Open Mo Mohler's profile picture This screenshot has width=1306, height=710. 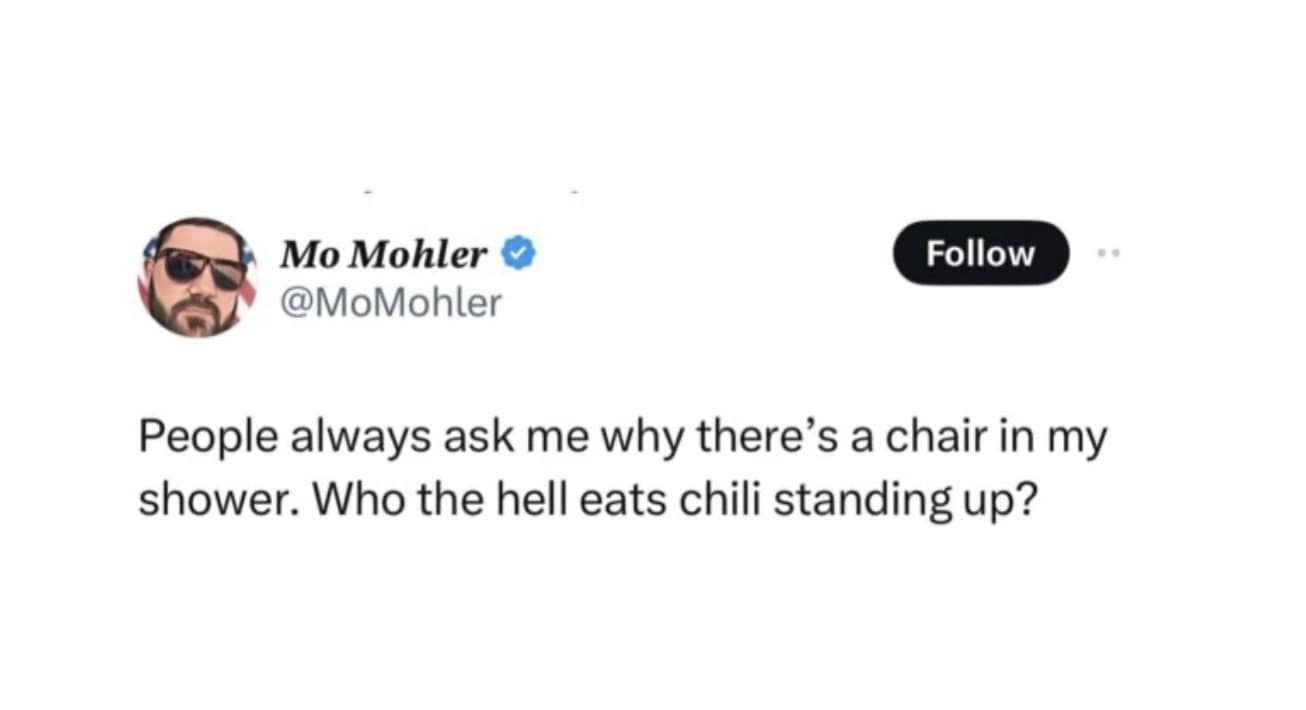tap(197, 277)
